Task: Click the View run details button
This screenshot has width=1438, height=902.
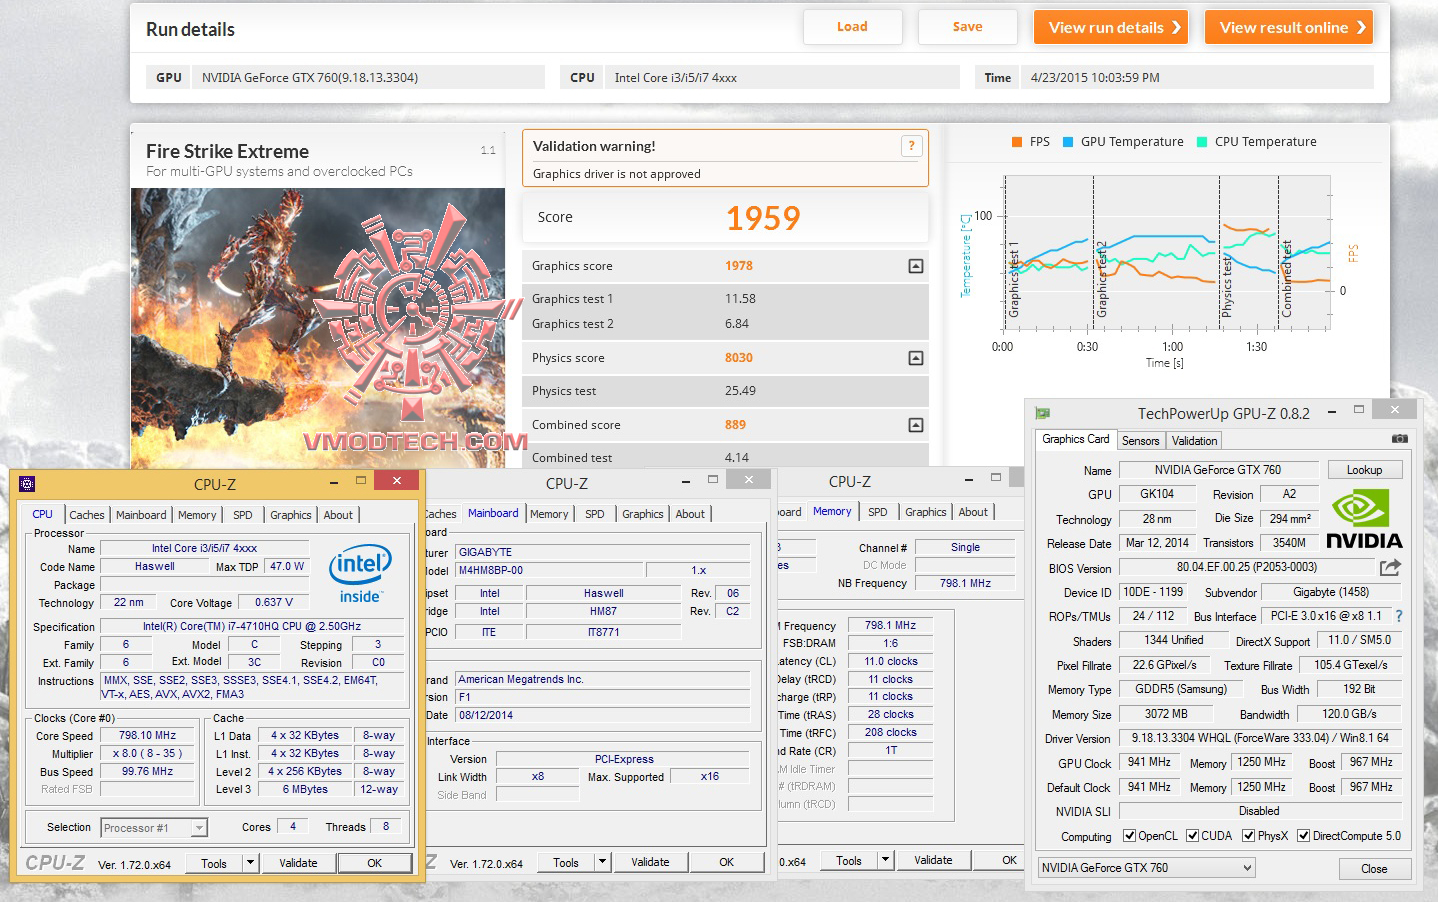Action: pos(1111,27)
